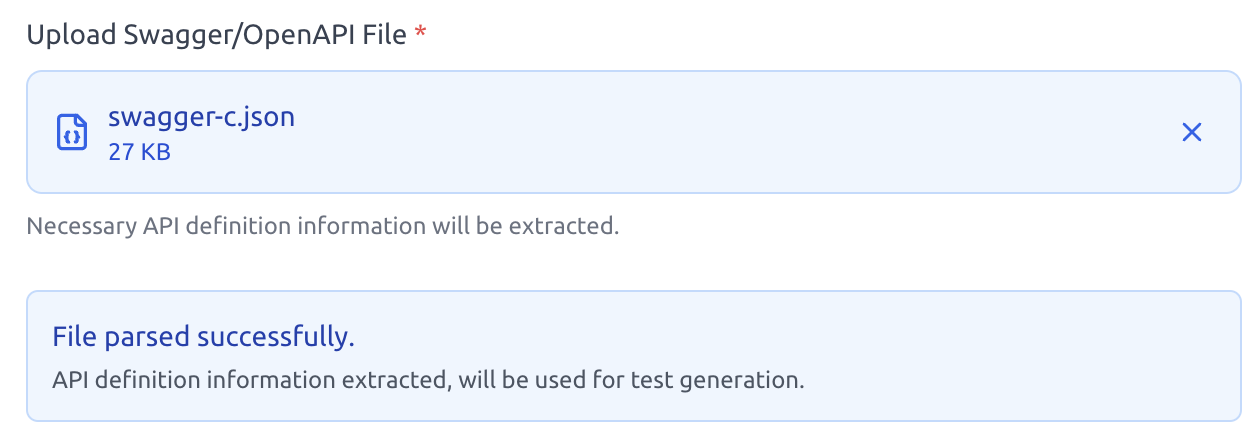This screenshot has width=1260, height=442.
Task: Click the 'KB' unit under the file name
Action: (x=155, y=152)
